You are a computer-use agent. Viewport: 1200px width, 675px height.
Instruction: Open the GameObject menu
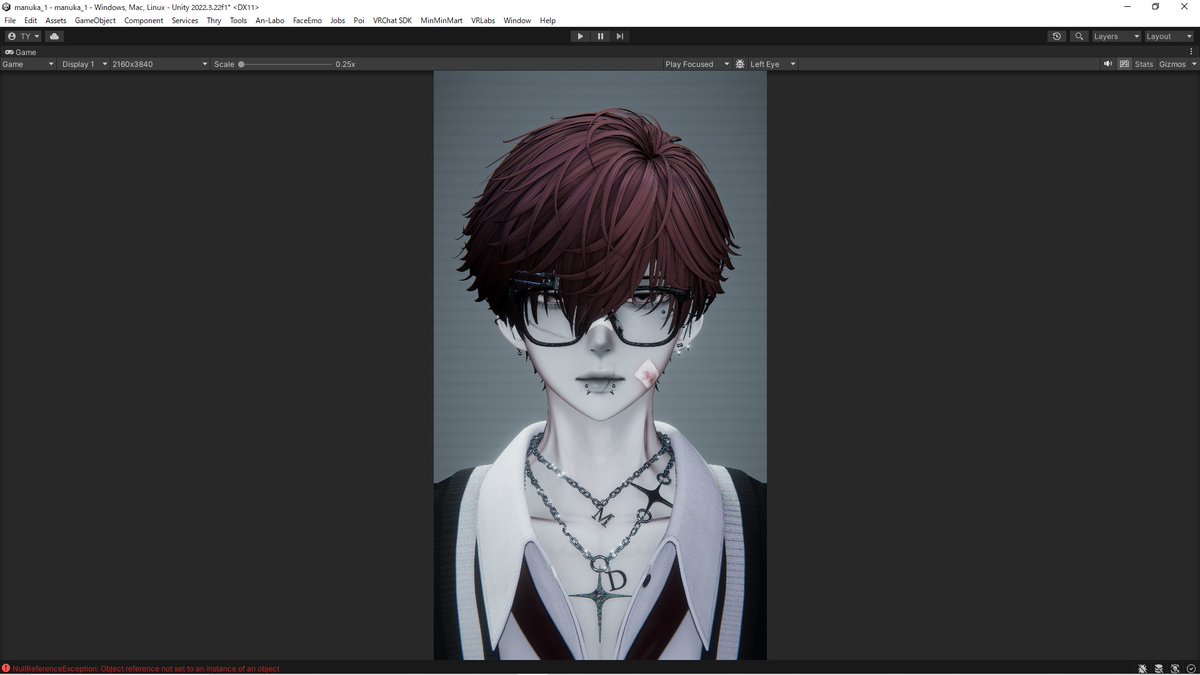[95, 20]
